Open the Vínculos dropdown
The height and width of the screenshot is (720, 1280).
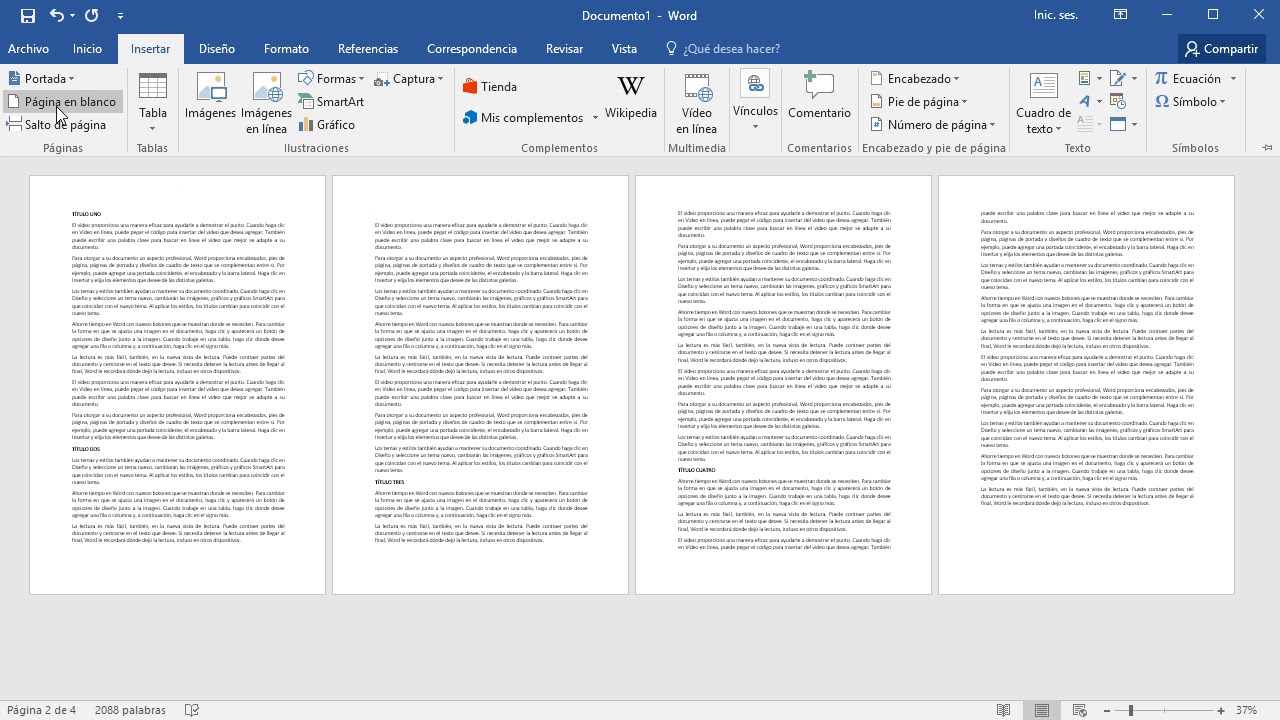pyautogui.click(x=755, y=102)
